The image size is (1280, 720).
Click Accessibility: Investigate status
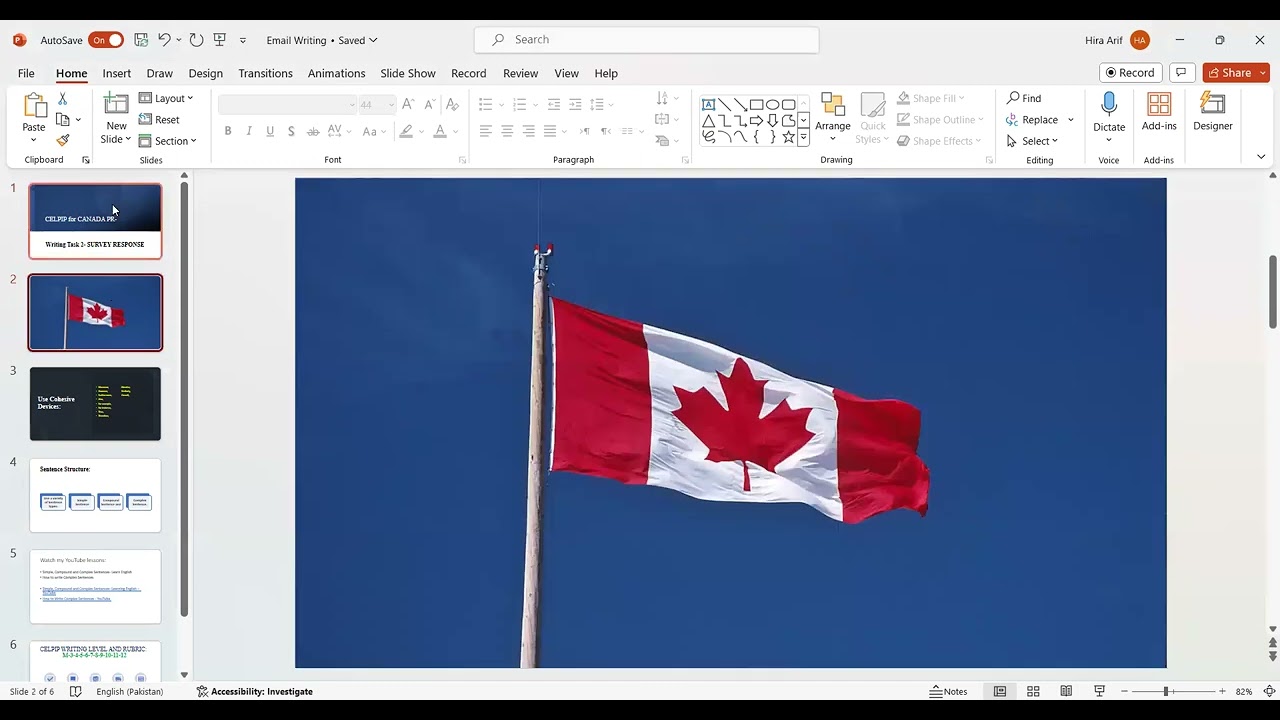[x=254, y=691]
